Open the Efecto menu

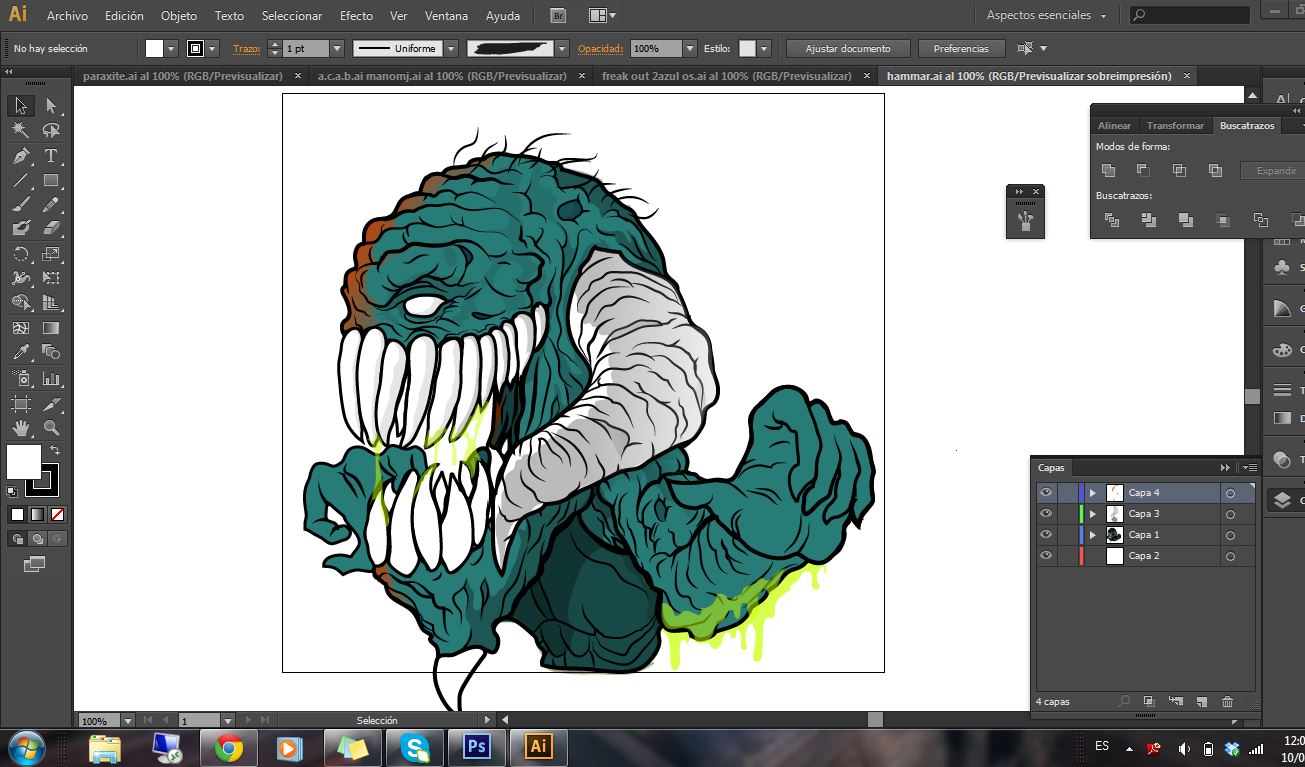[x=356, y=15]
